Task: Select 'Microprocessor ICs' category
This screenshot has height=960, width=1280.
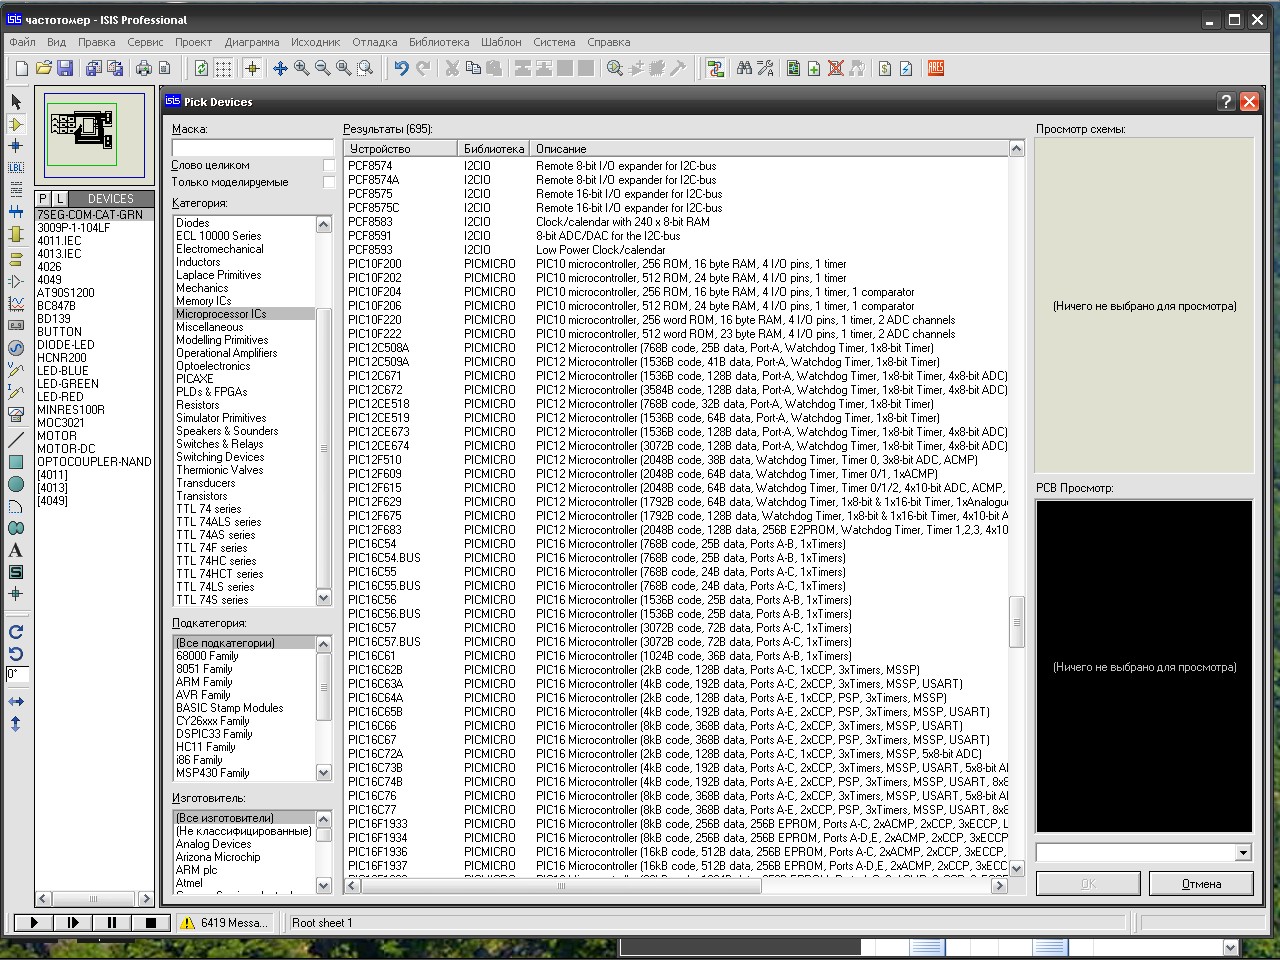Action: [x=221, y=314]
